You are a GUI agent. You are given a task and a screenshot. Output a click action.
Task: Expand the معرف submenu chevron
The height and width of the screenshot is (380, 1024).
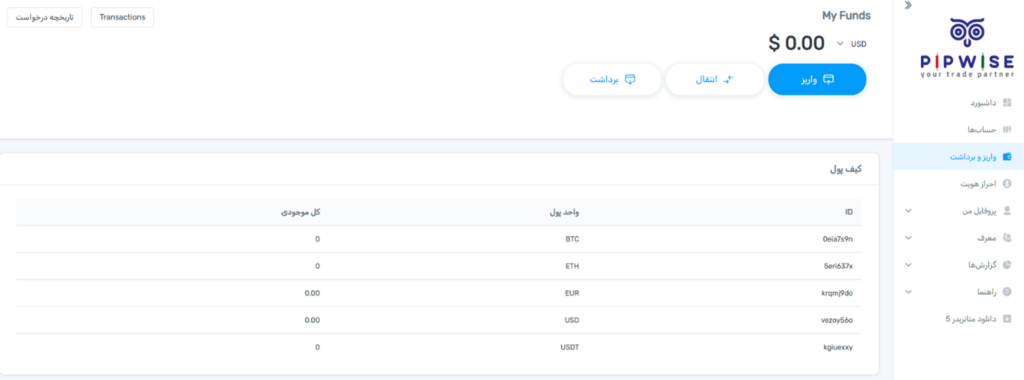pos(908,238)
